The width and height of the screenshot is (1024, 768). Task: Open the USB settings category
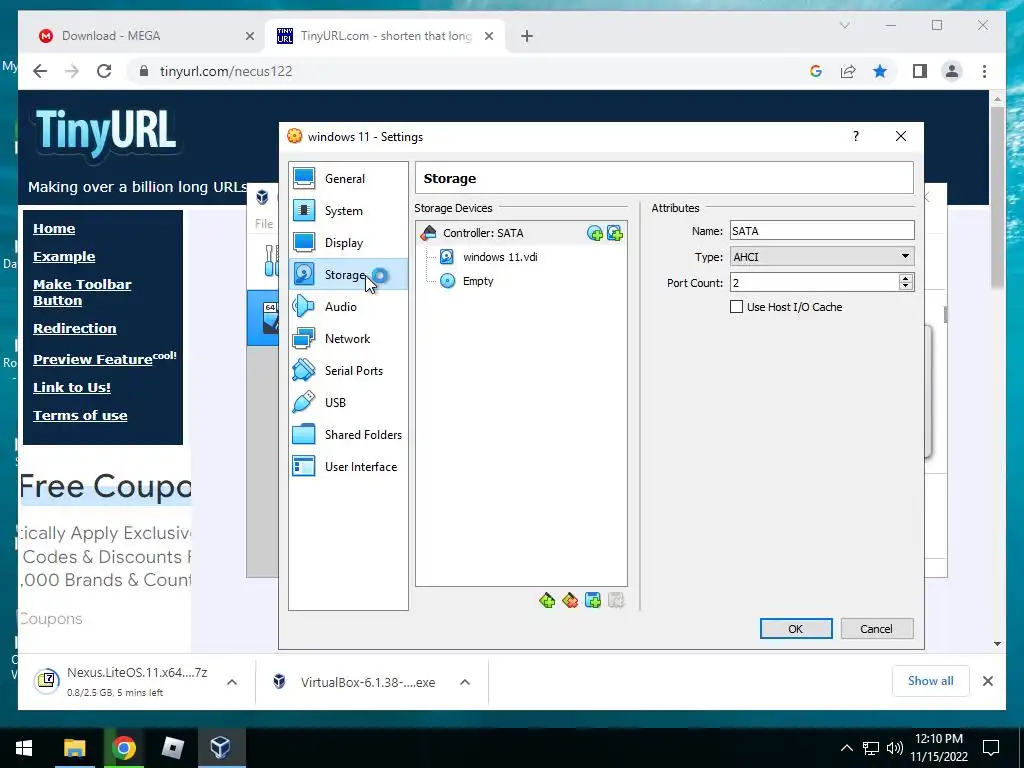tap(347, 402)
